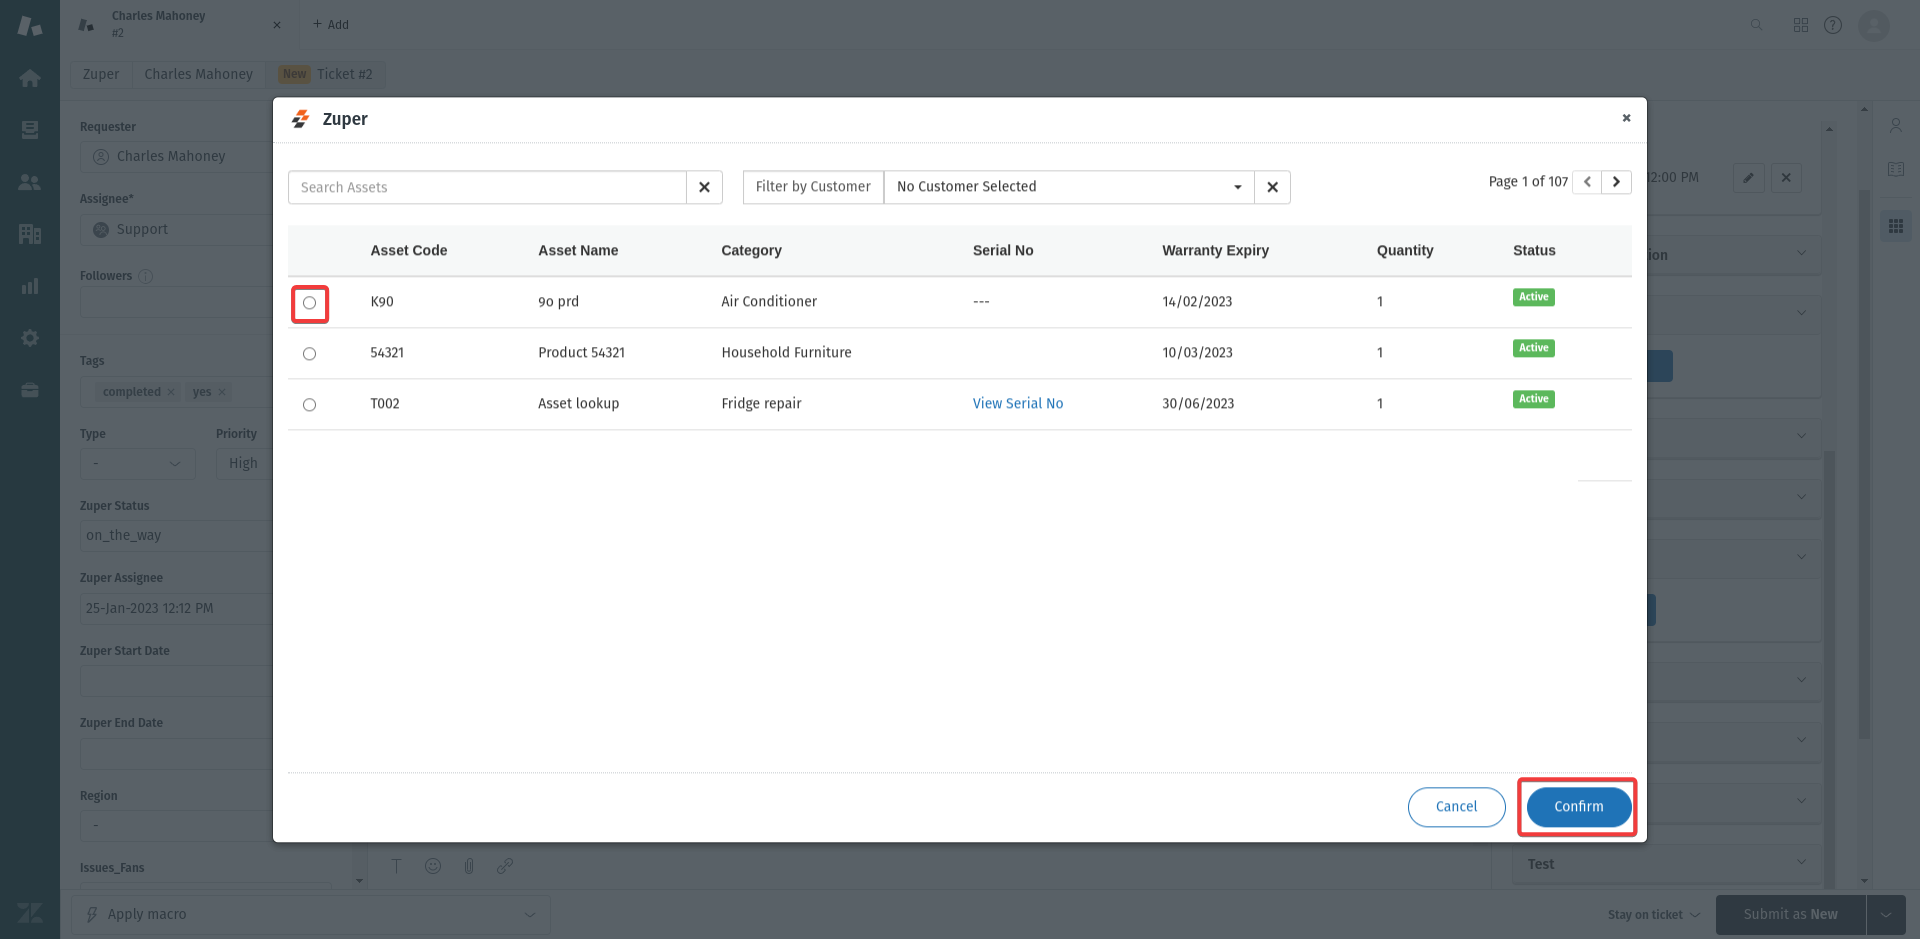The height and width of the screenshot is (939, 1920).
Task: Clear the customer filter selection
Action: click(x=1272, y=187)
